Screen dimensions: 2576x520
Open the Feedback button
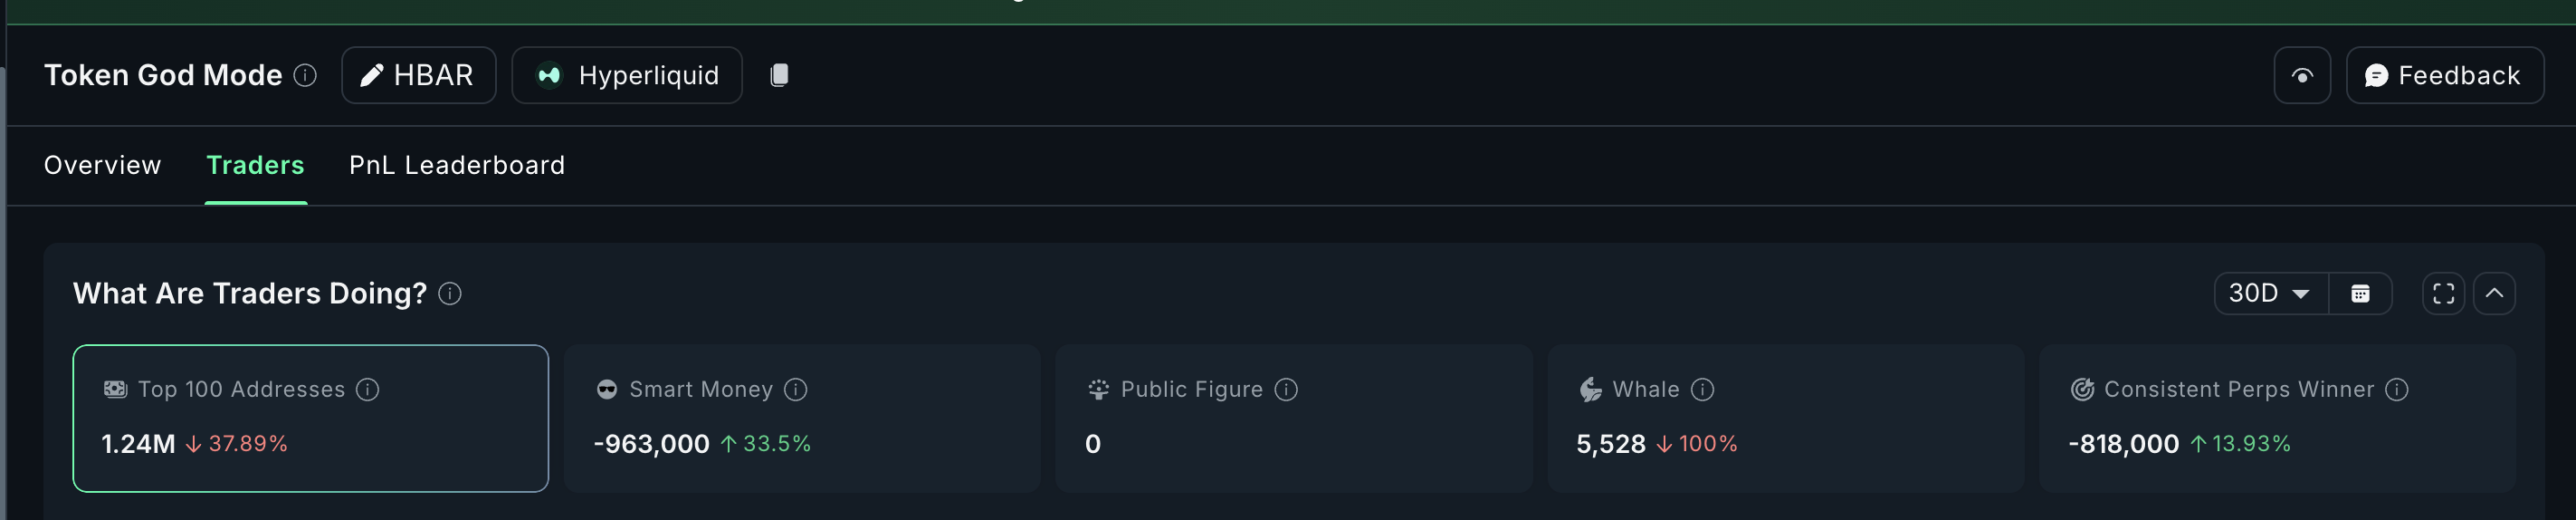(x=2444, y=75)
